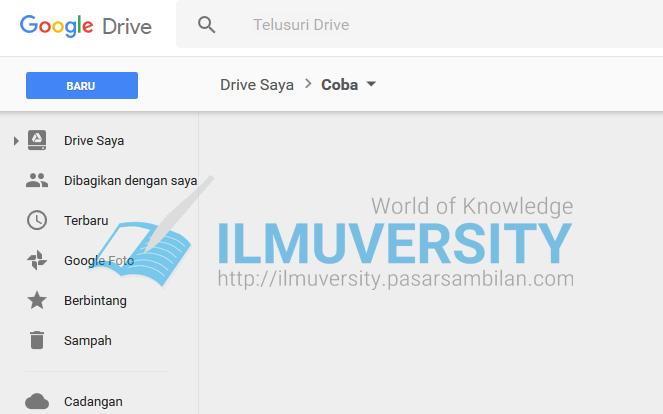The height and width of the screenshot is (414, 663).
Task: Open the Coba folder dropdown arrow
Action: [371, 84]
